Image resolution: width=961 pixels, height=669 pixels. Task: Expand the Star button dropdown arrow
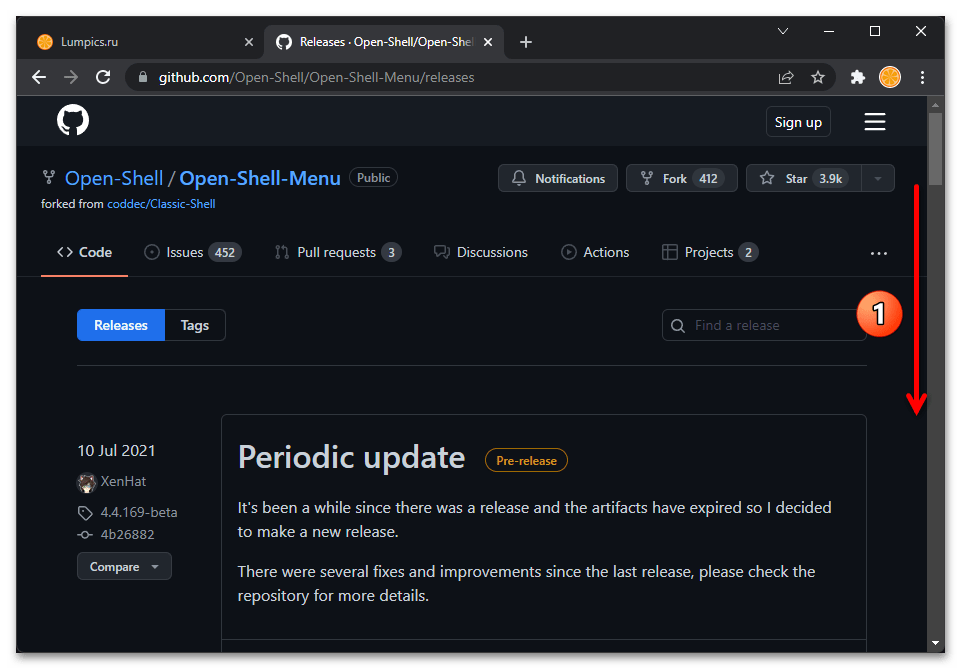877,179
